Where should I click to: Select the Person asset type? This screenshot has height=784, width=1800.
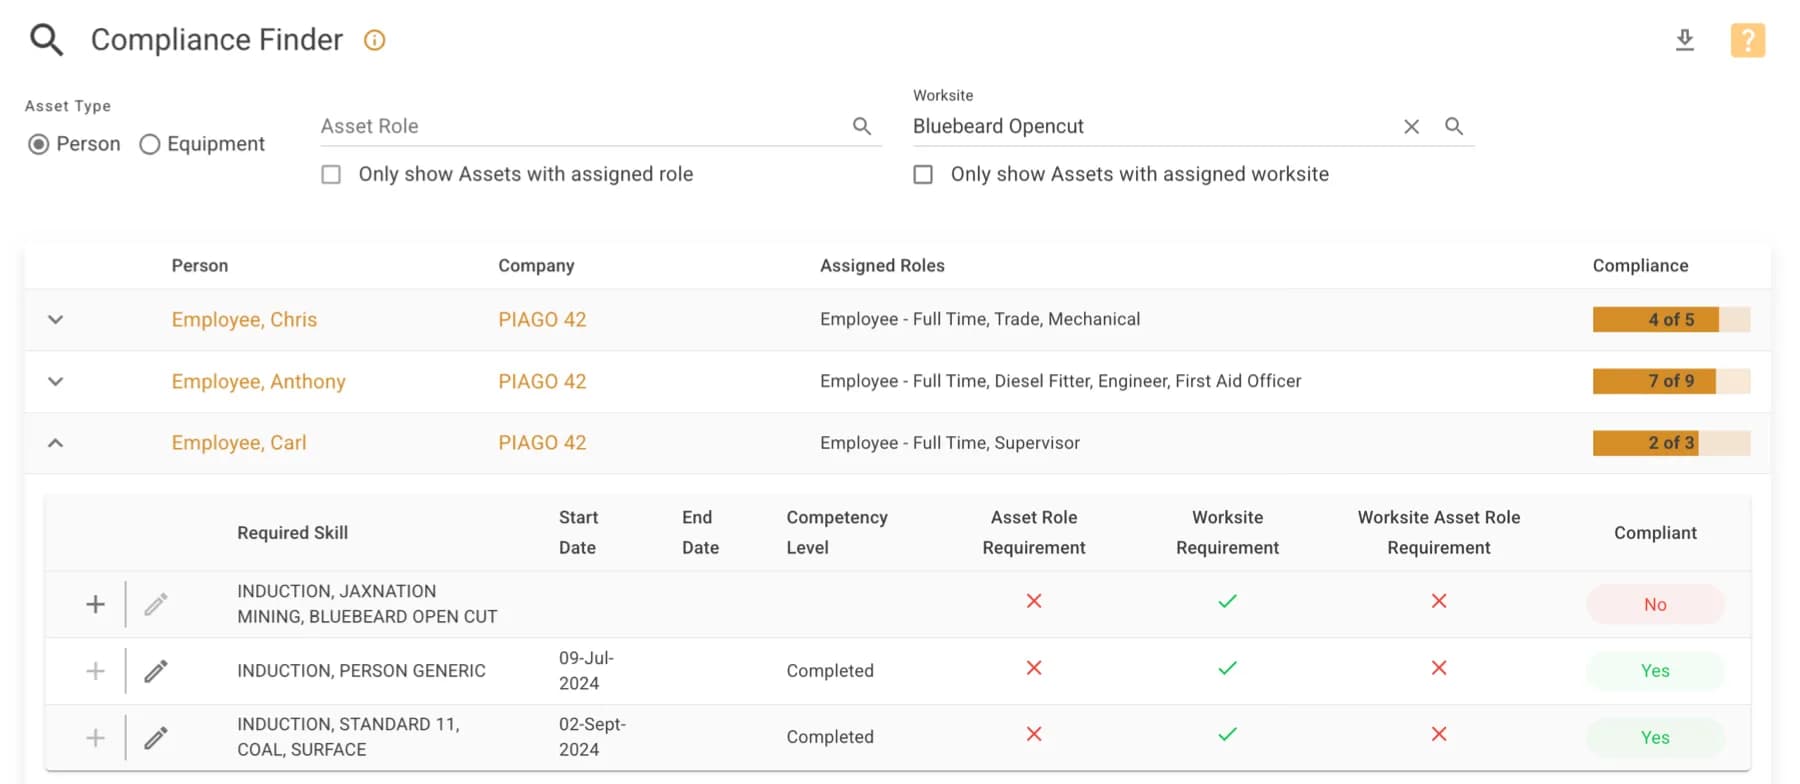pyautogui.click(x=38, y=144)
